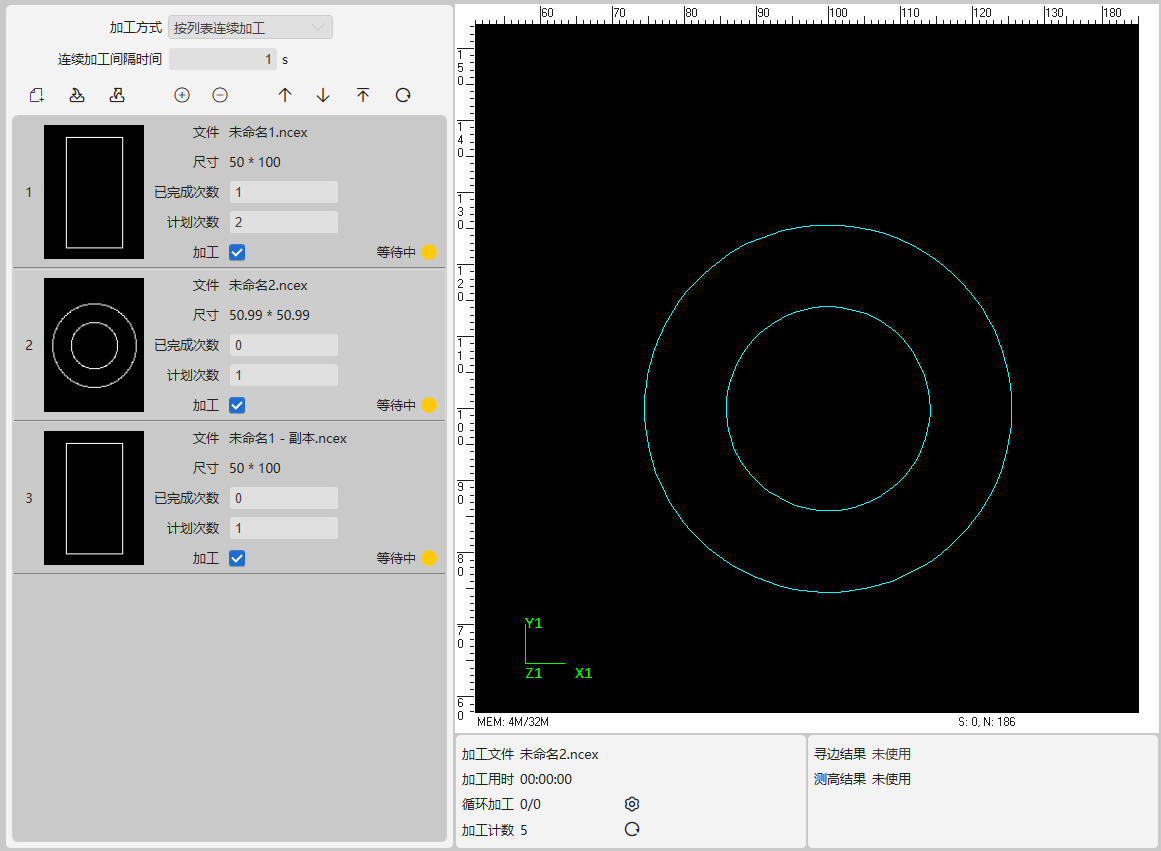Click completed count field for 未命名2.ncex

[283, 345]
